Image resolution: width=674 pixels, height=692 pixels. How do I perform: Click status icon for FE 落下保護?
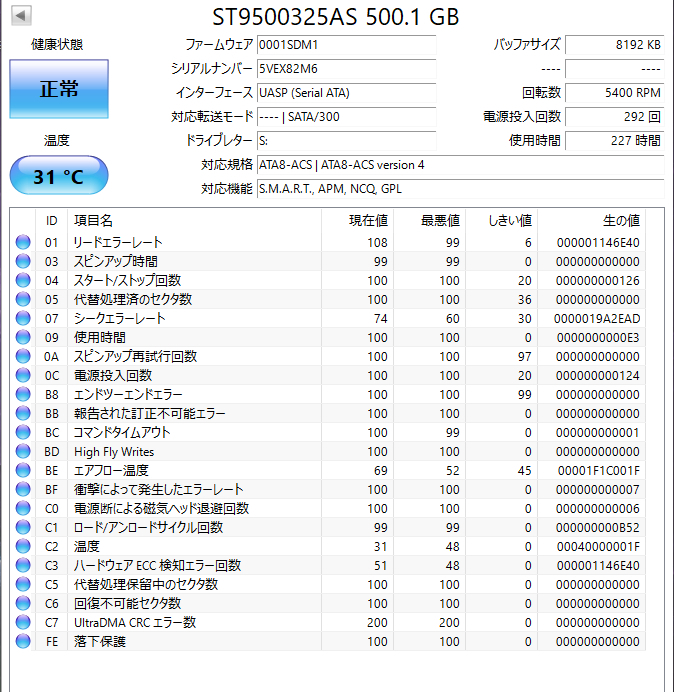pos(23,641)
